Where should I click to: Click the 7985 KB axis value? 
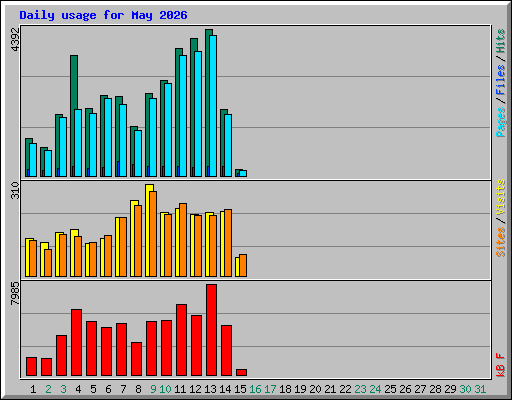tap(15, 294)
